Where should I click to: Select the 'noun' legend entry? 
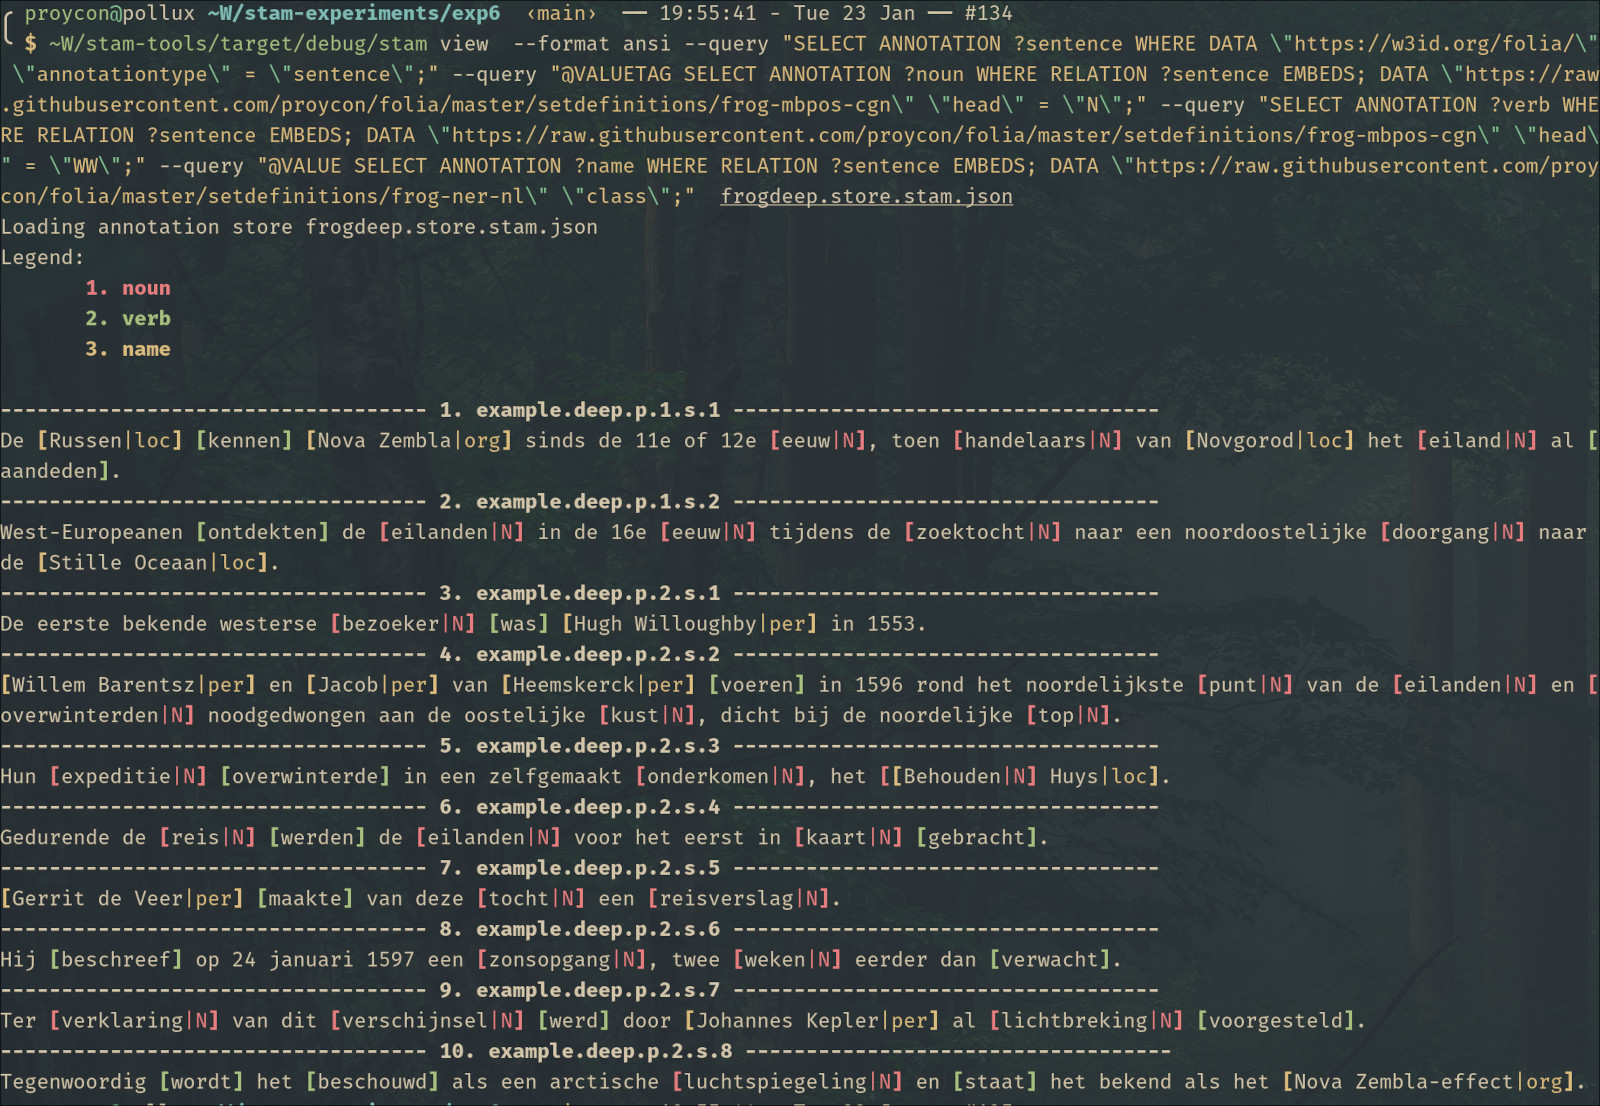pos(146,288)
